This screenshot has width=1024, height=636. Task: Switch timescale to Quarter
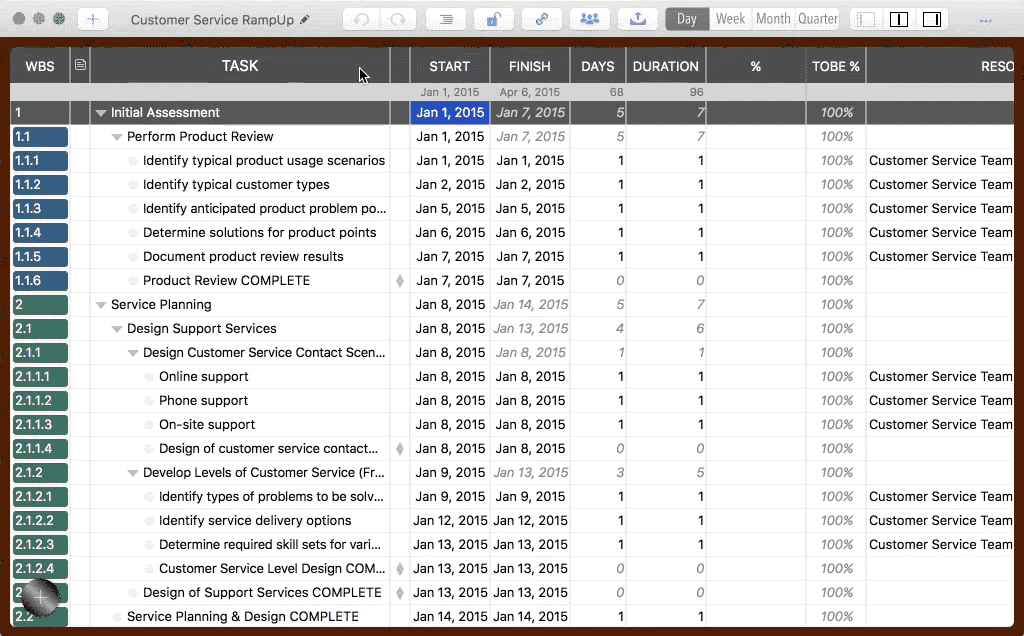817,19
